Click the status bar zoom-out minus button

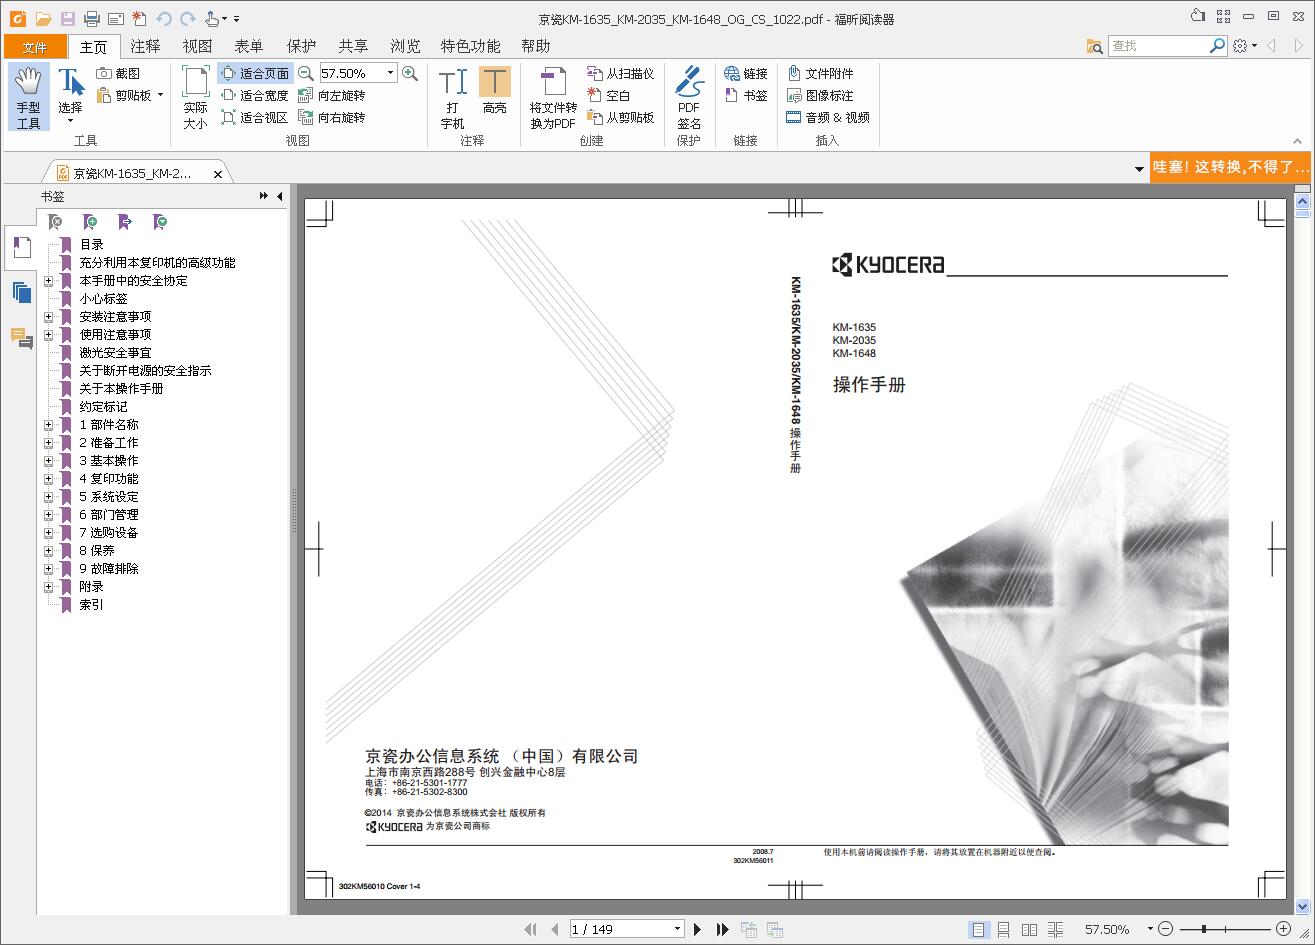pos(1165,929)
